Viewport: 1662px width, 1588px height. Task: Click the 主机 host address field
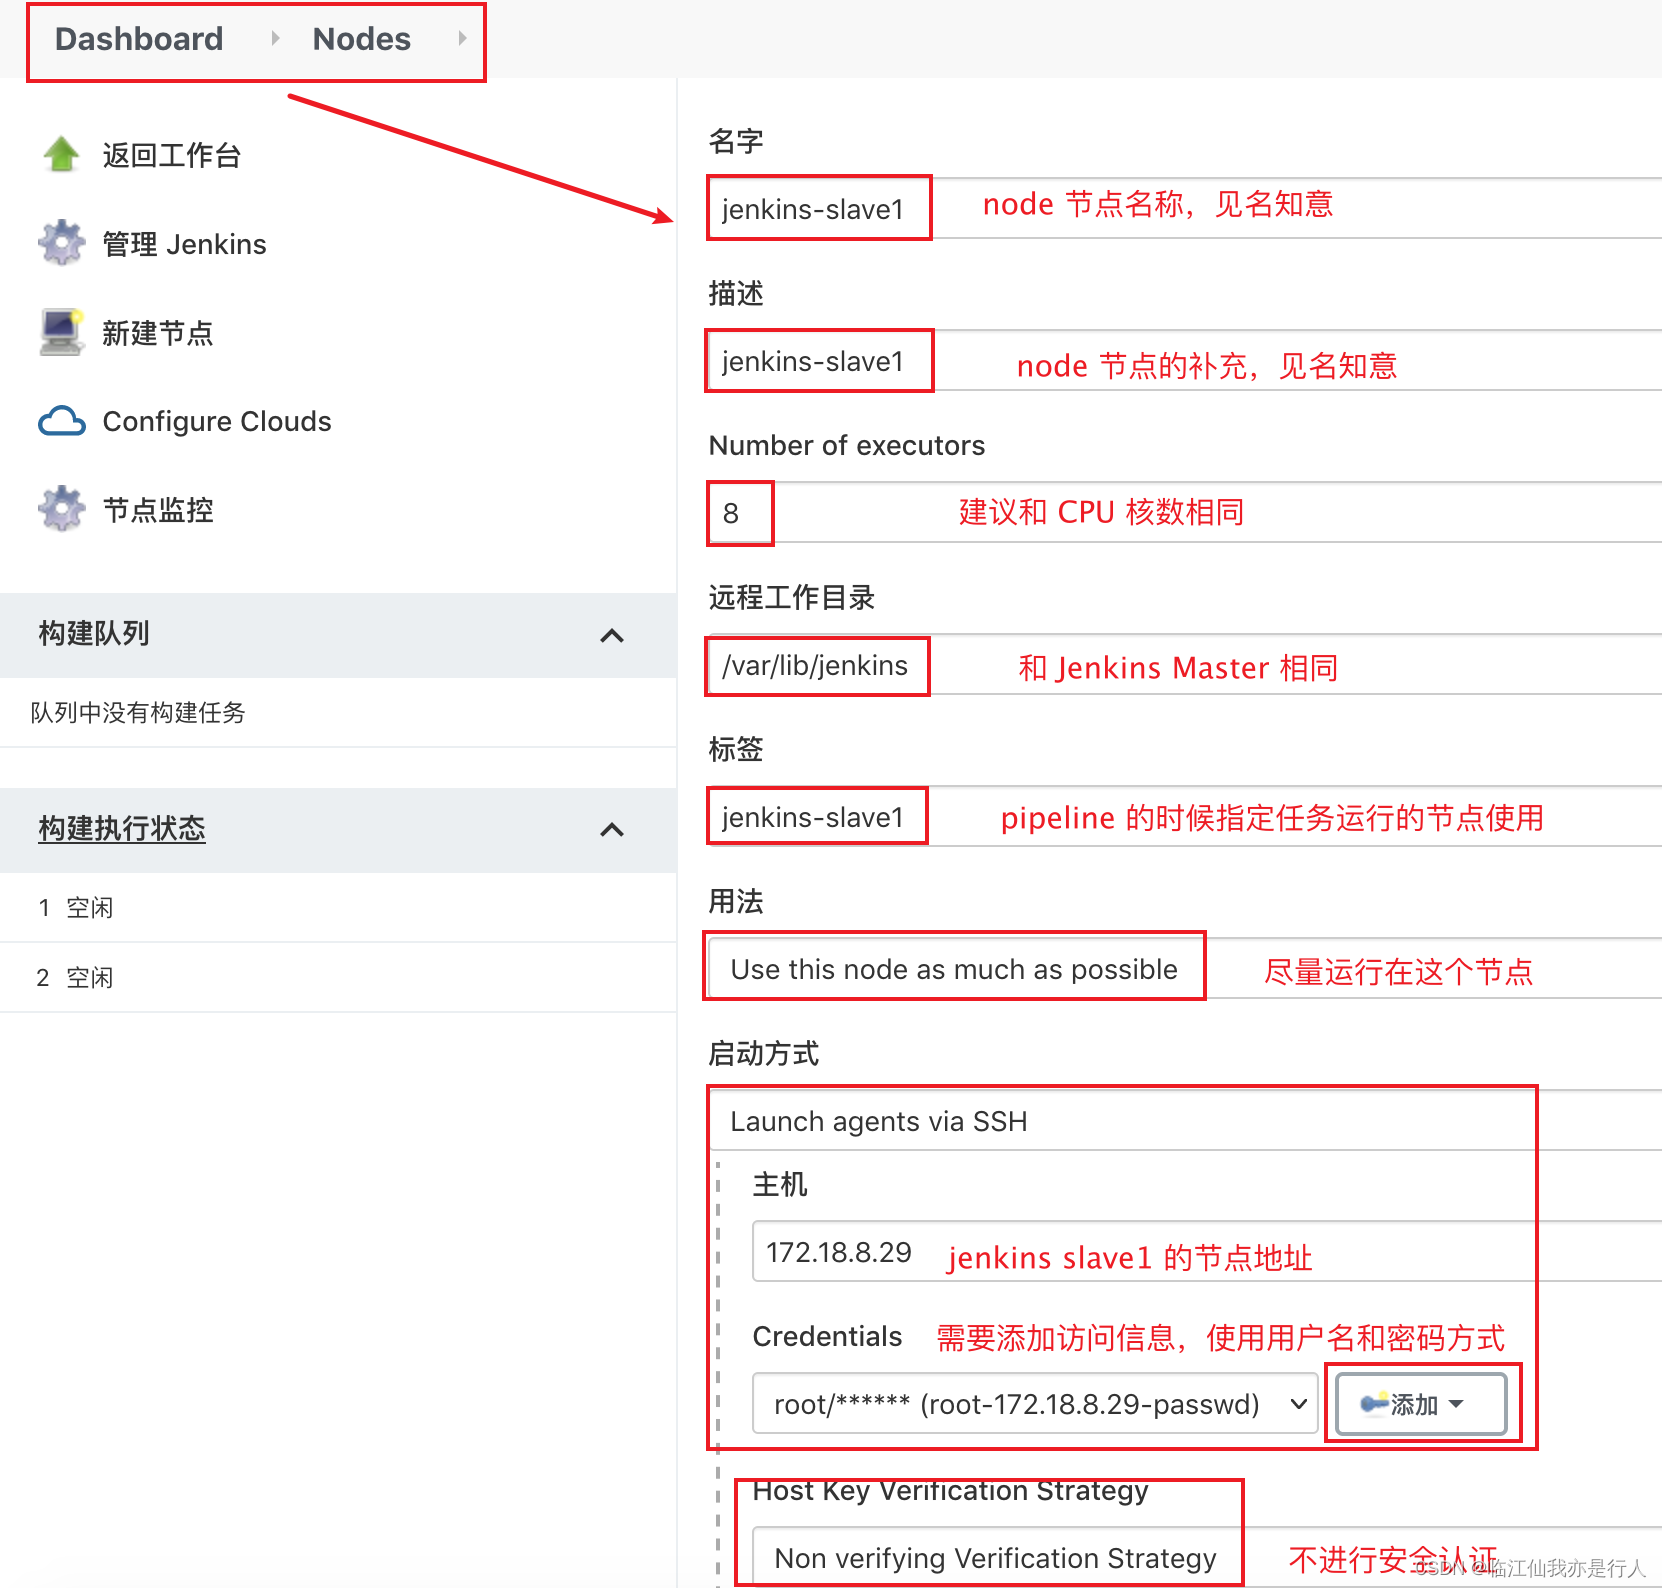(x=1206, y=1251)
